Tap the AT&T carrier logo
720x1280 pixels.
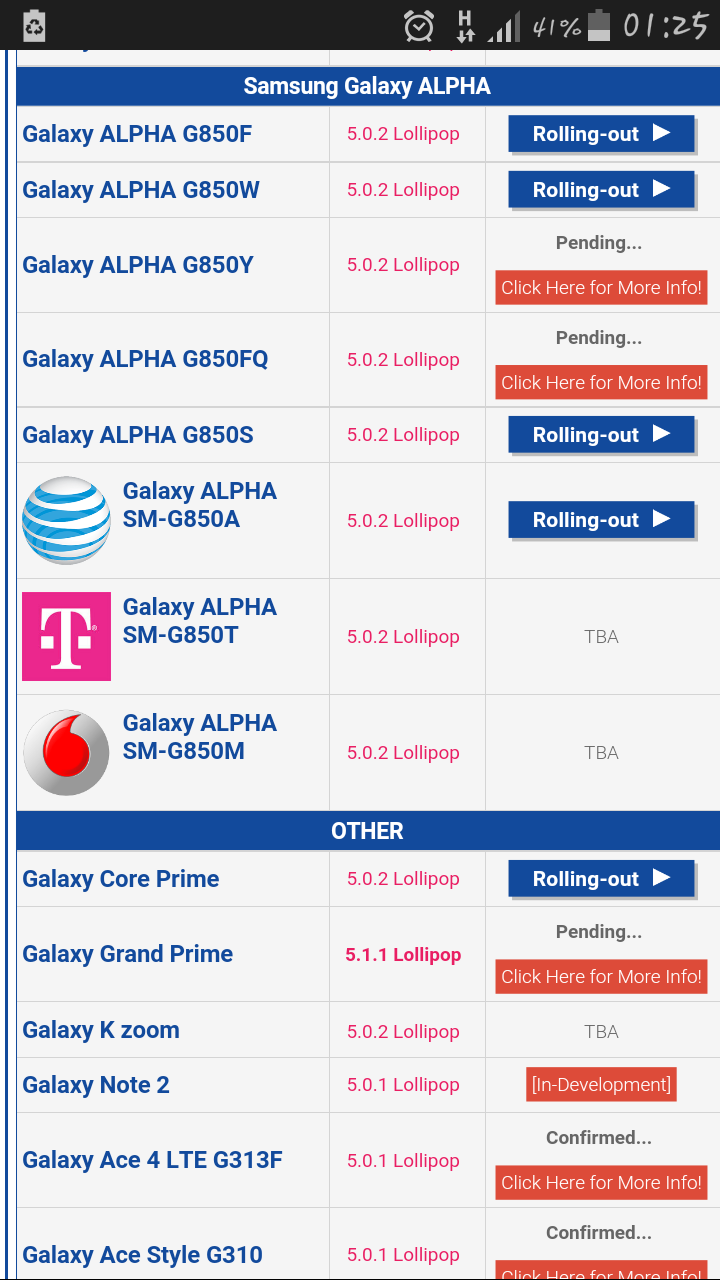tap(66, 520)
